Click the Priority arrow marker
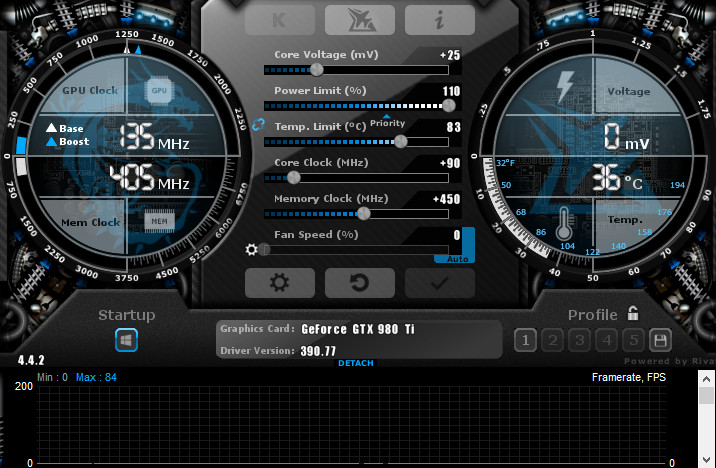The width and height of the screenshot is (716, 468). pyautogui.click(x=387, y=117)
